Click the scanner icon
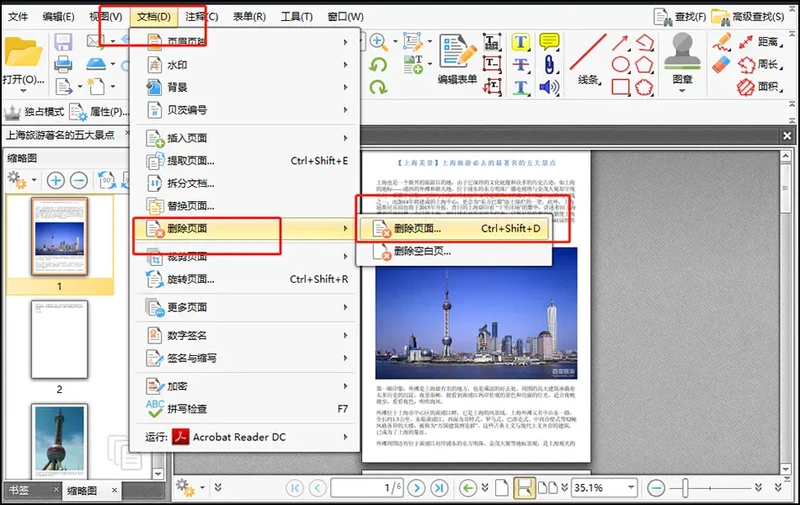The width and height of the screenshot is (800, 505). coord(96,64)
